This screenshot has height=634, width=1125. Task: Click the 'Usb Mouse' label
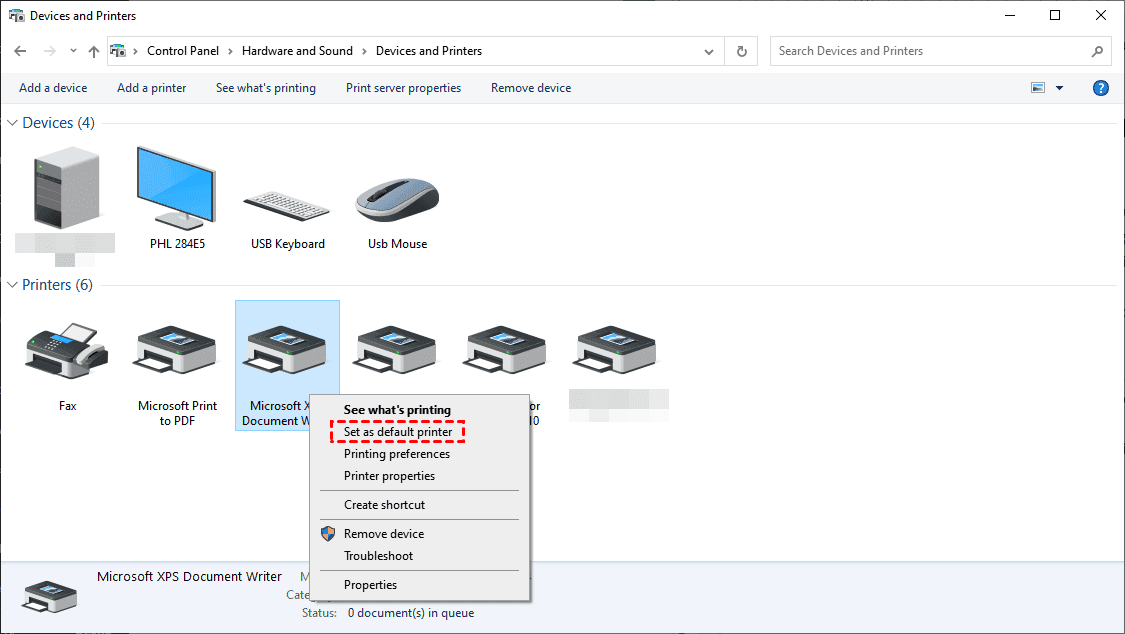click(x=397, y=244)
